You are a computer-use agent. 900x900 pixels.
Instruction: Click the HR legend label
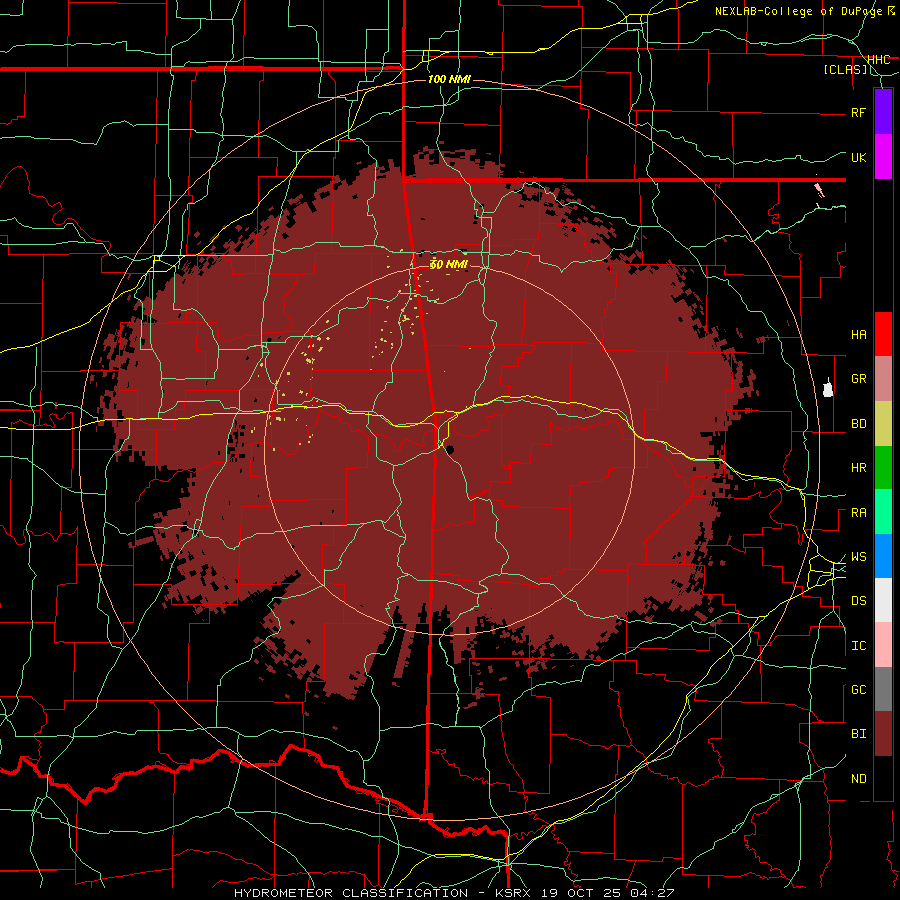coord(858,468)
